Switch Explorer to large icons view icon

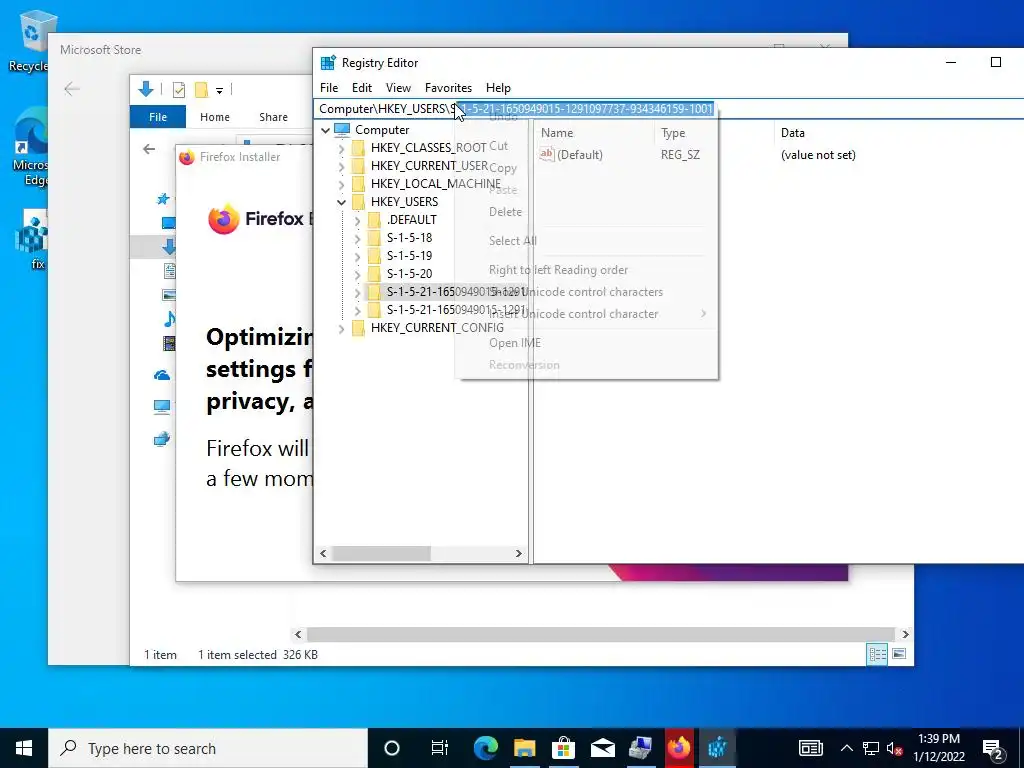pyautogui.click(x=899, y=654)
